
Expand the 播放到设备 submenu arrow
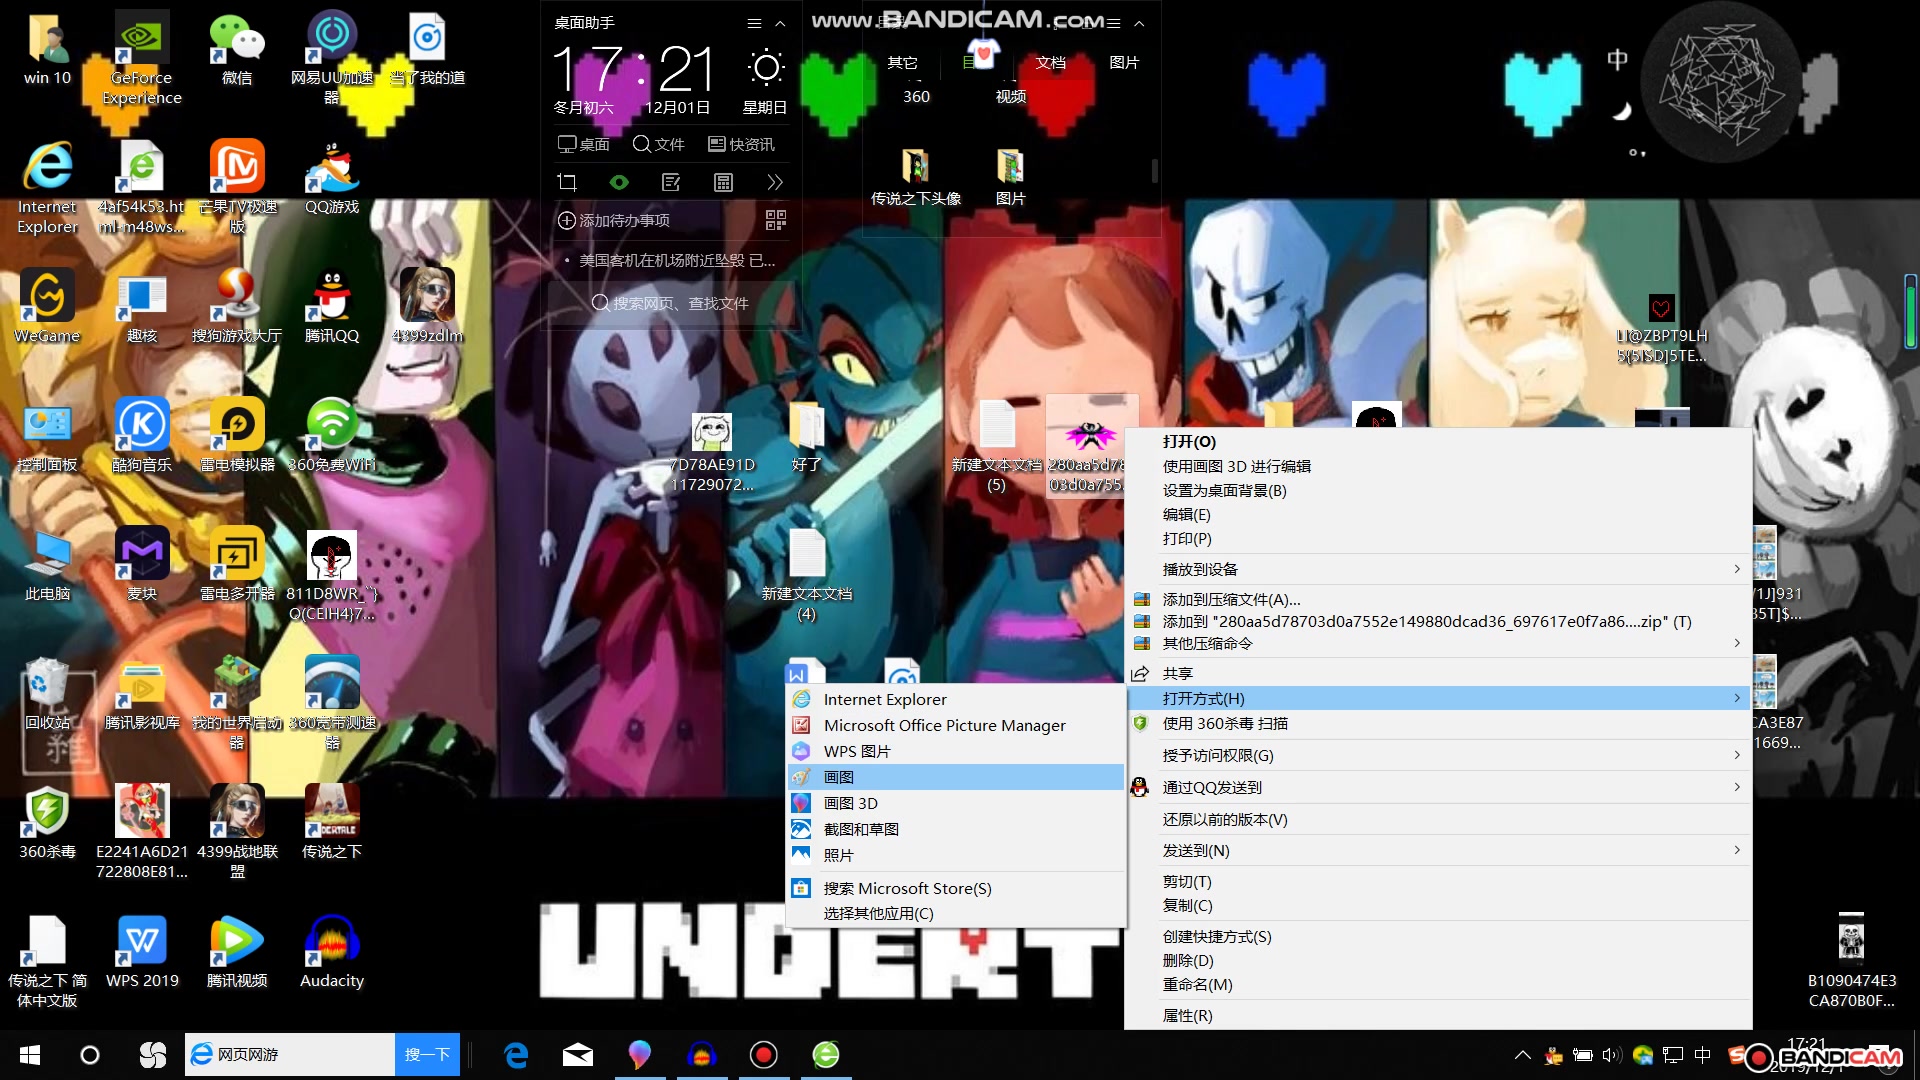coord(1737,569)
